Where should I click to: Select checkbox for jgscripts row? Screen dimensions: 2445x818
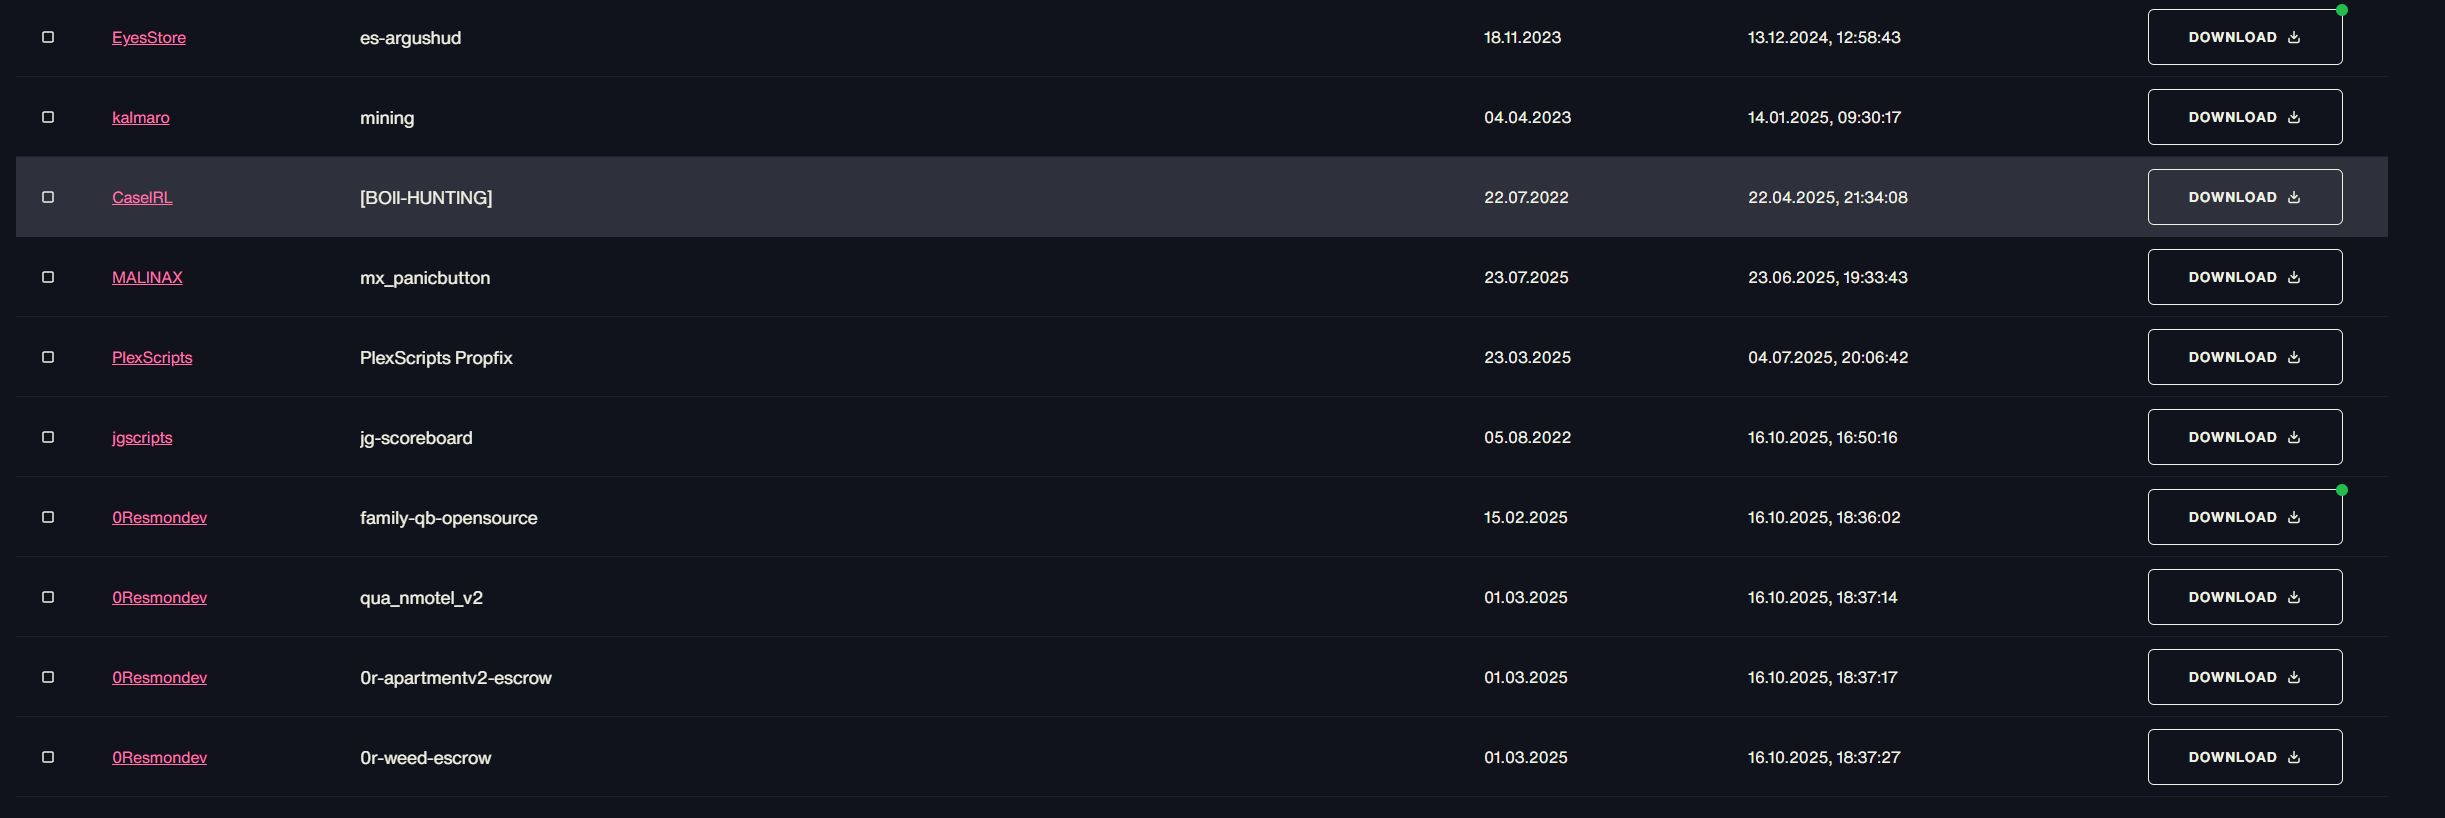pos(48,437)
